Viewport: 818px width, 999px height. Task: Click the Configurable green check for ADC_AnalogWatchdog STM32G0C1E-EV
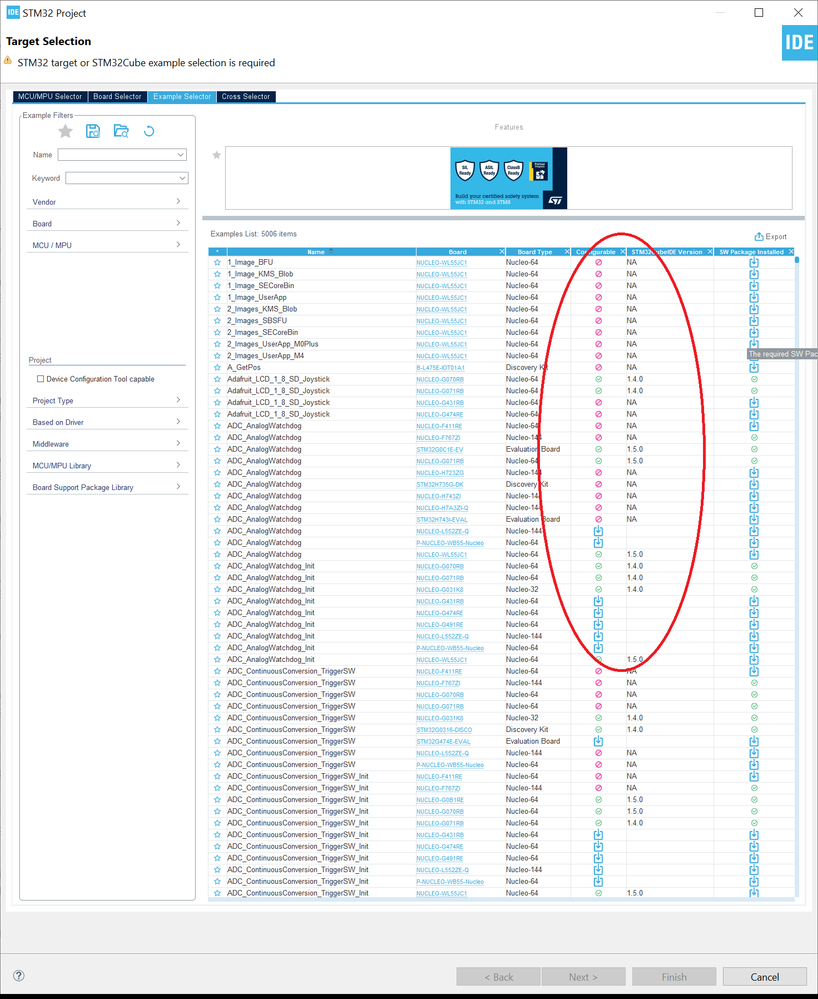(x=598, y=449)
